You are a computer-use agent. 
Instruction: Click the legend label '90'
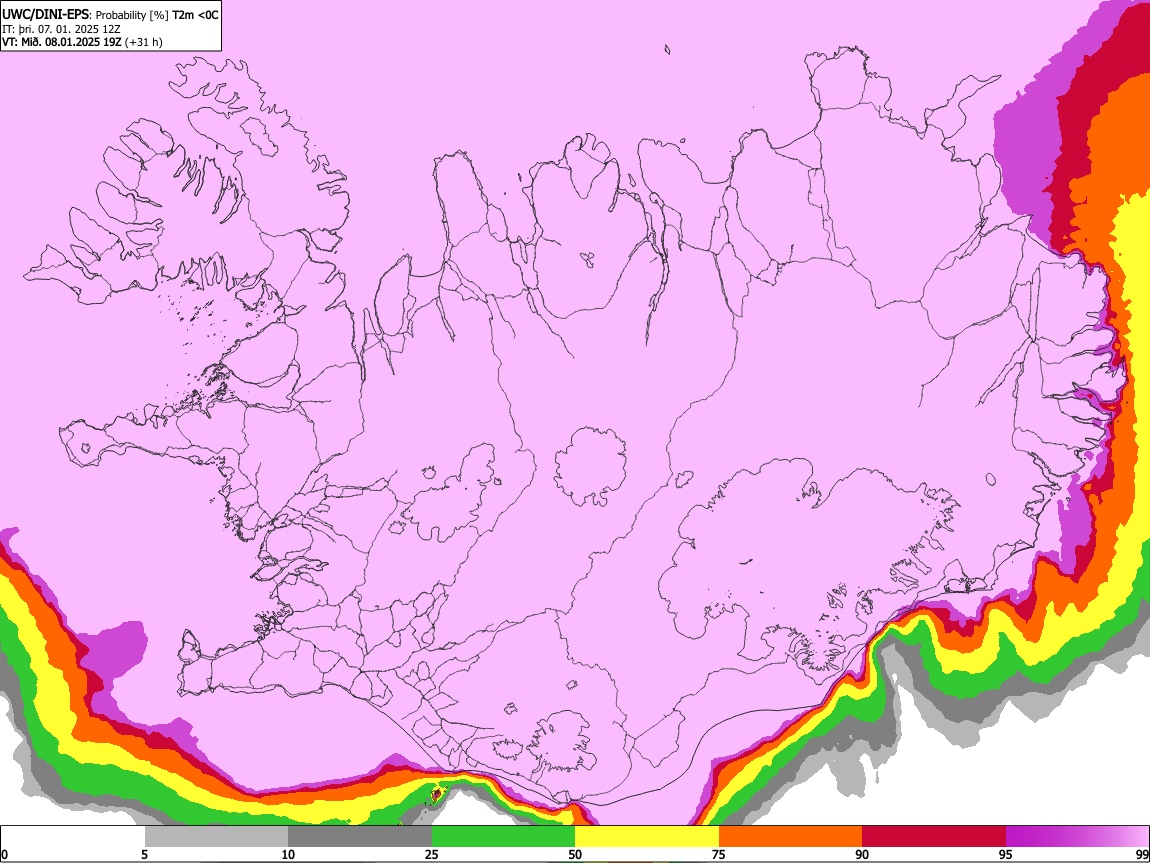point(862,855)
